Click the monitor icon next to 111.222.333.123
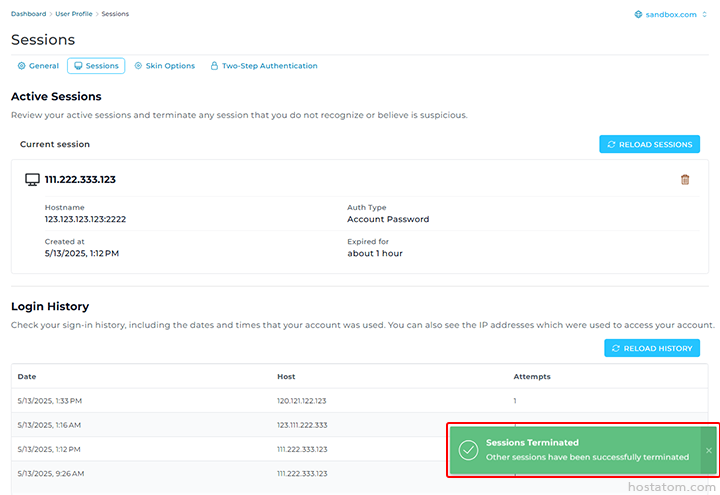The height and width of the screenshot is (495, 720). [32, 180]
